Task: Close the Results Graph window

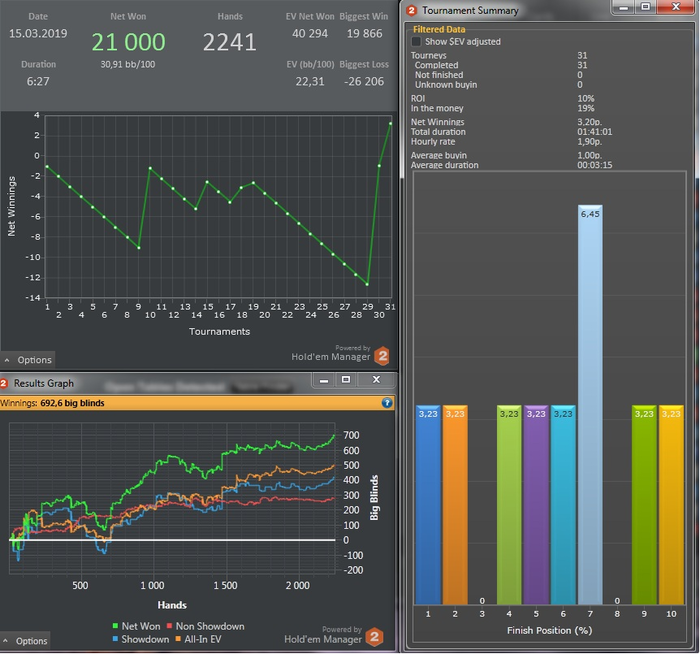Action: pos(376,380)
